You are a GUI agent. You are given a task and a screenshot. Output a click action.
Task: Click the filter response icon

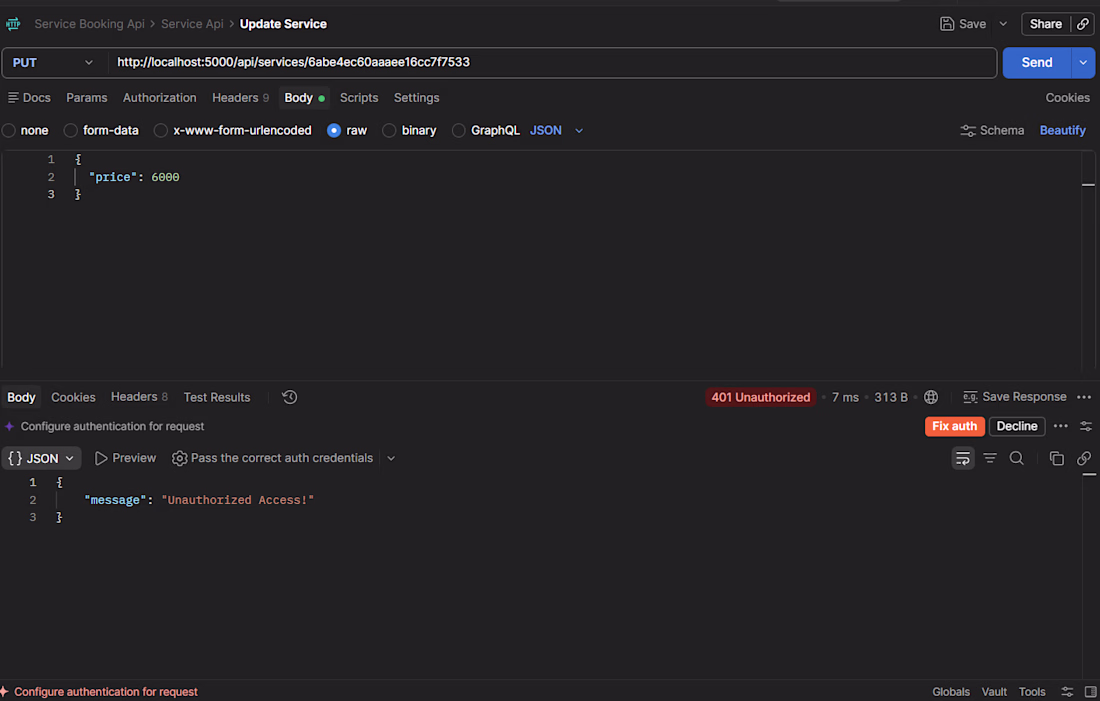[990, 458]
